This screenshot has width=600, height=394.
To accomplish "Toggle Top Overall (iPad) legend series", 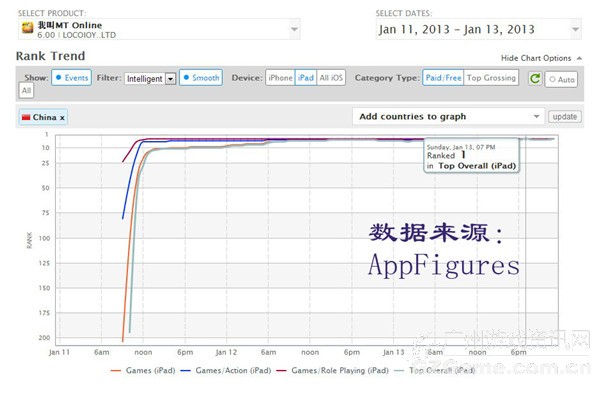I will 435,370.
